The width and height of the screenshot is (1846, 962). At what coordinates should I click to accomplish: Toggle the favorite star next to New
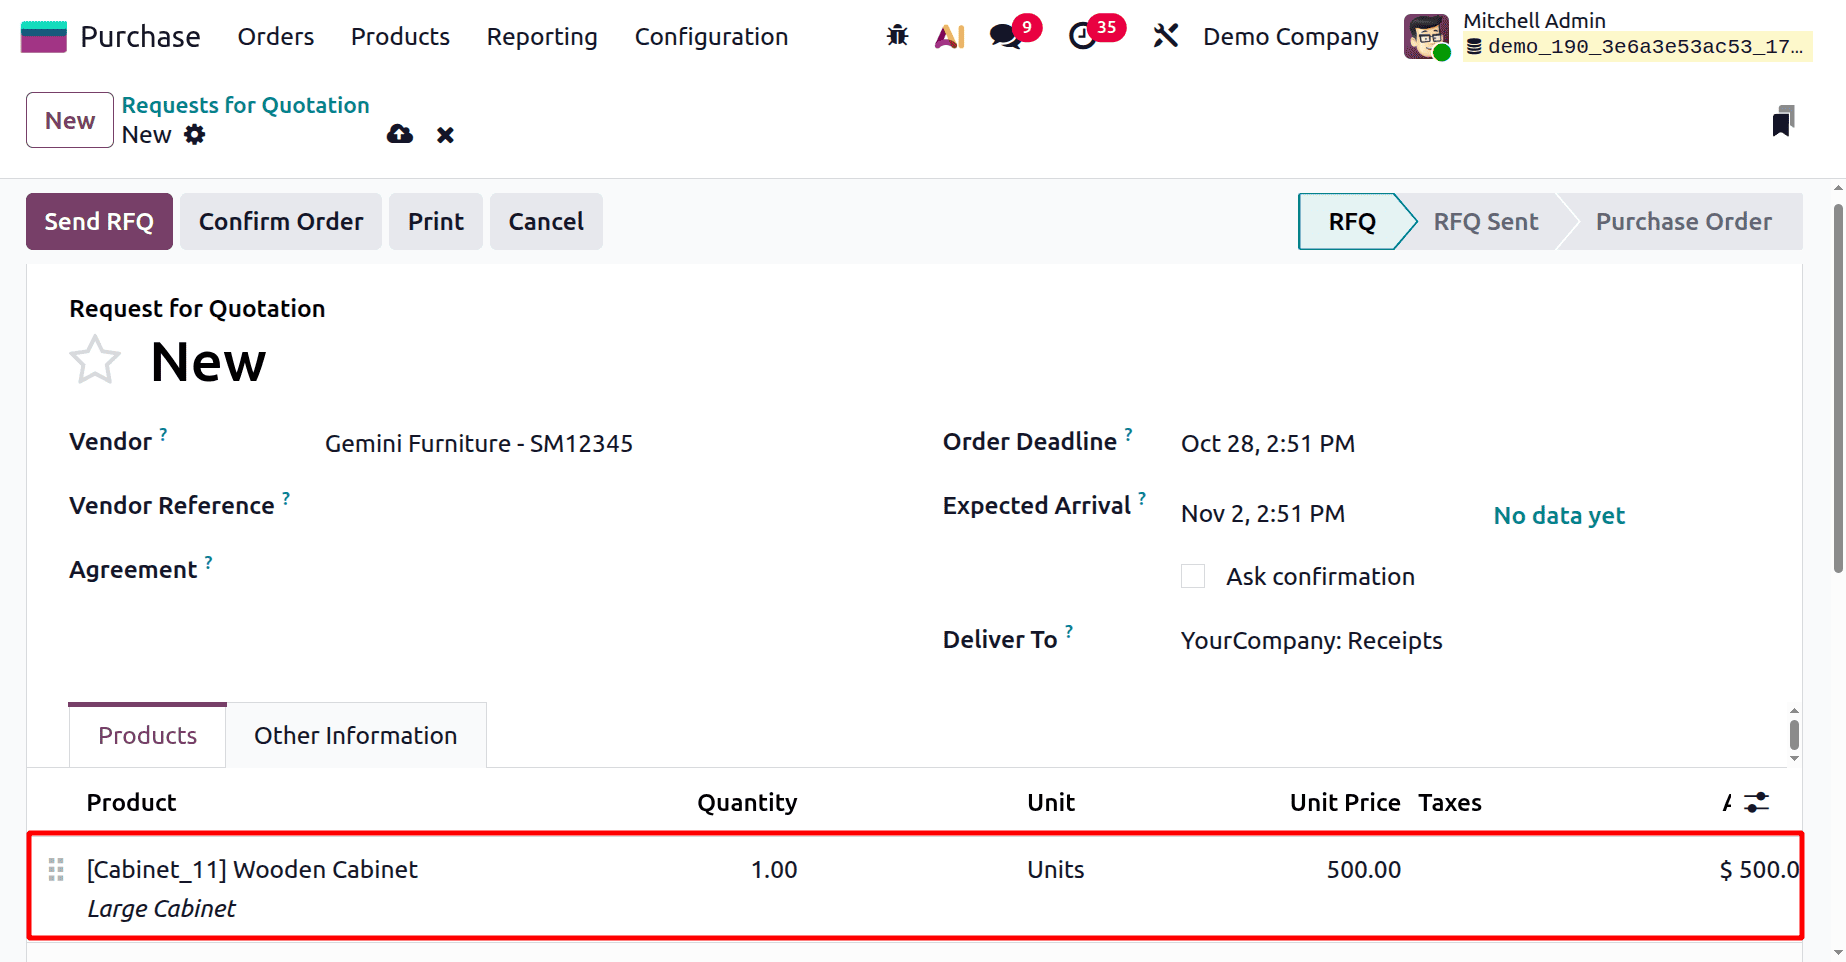pos(95,359)
